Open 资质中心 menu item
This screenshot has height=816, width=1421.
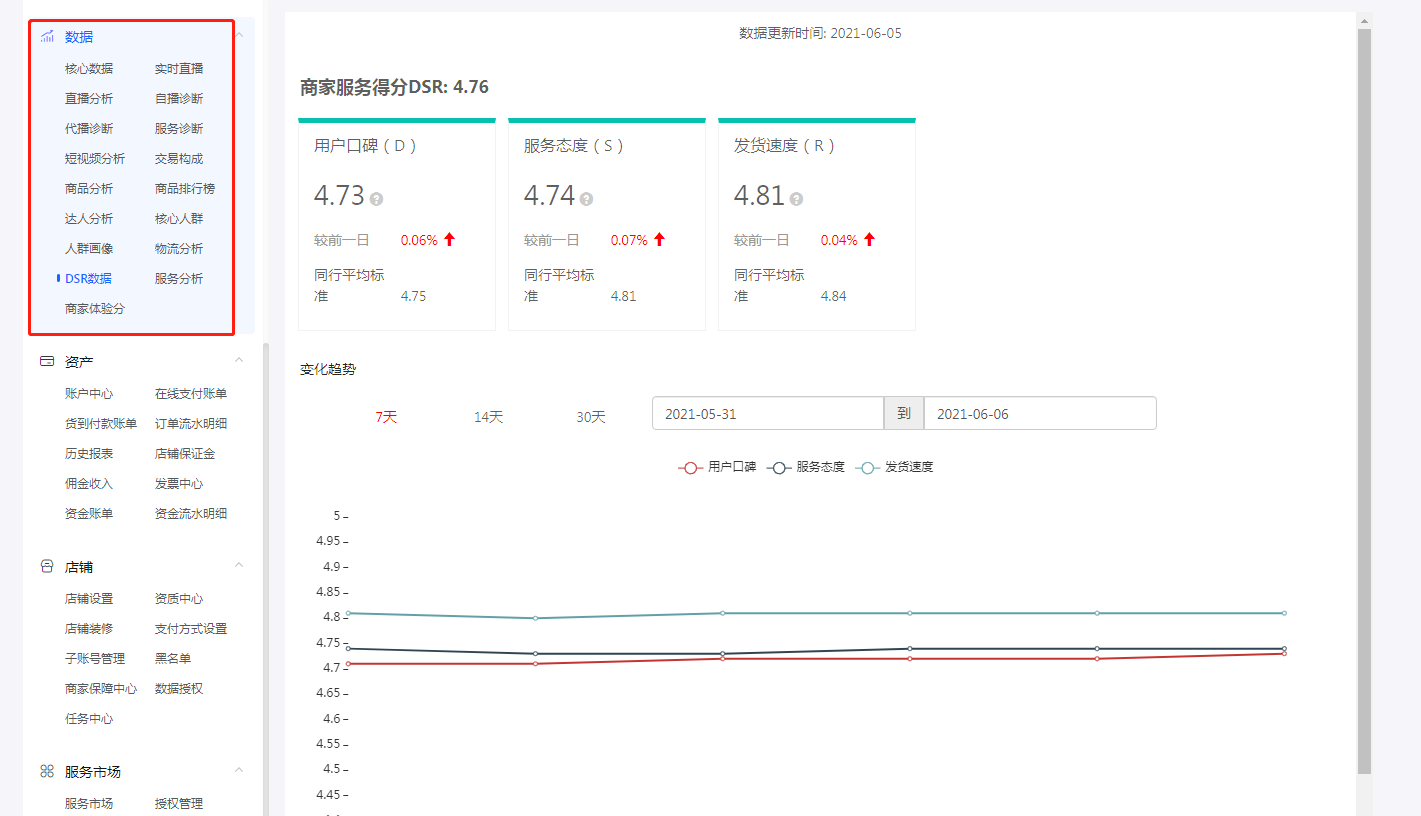tap(179, 599)
